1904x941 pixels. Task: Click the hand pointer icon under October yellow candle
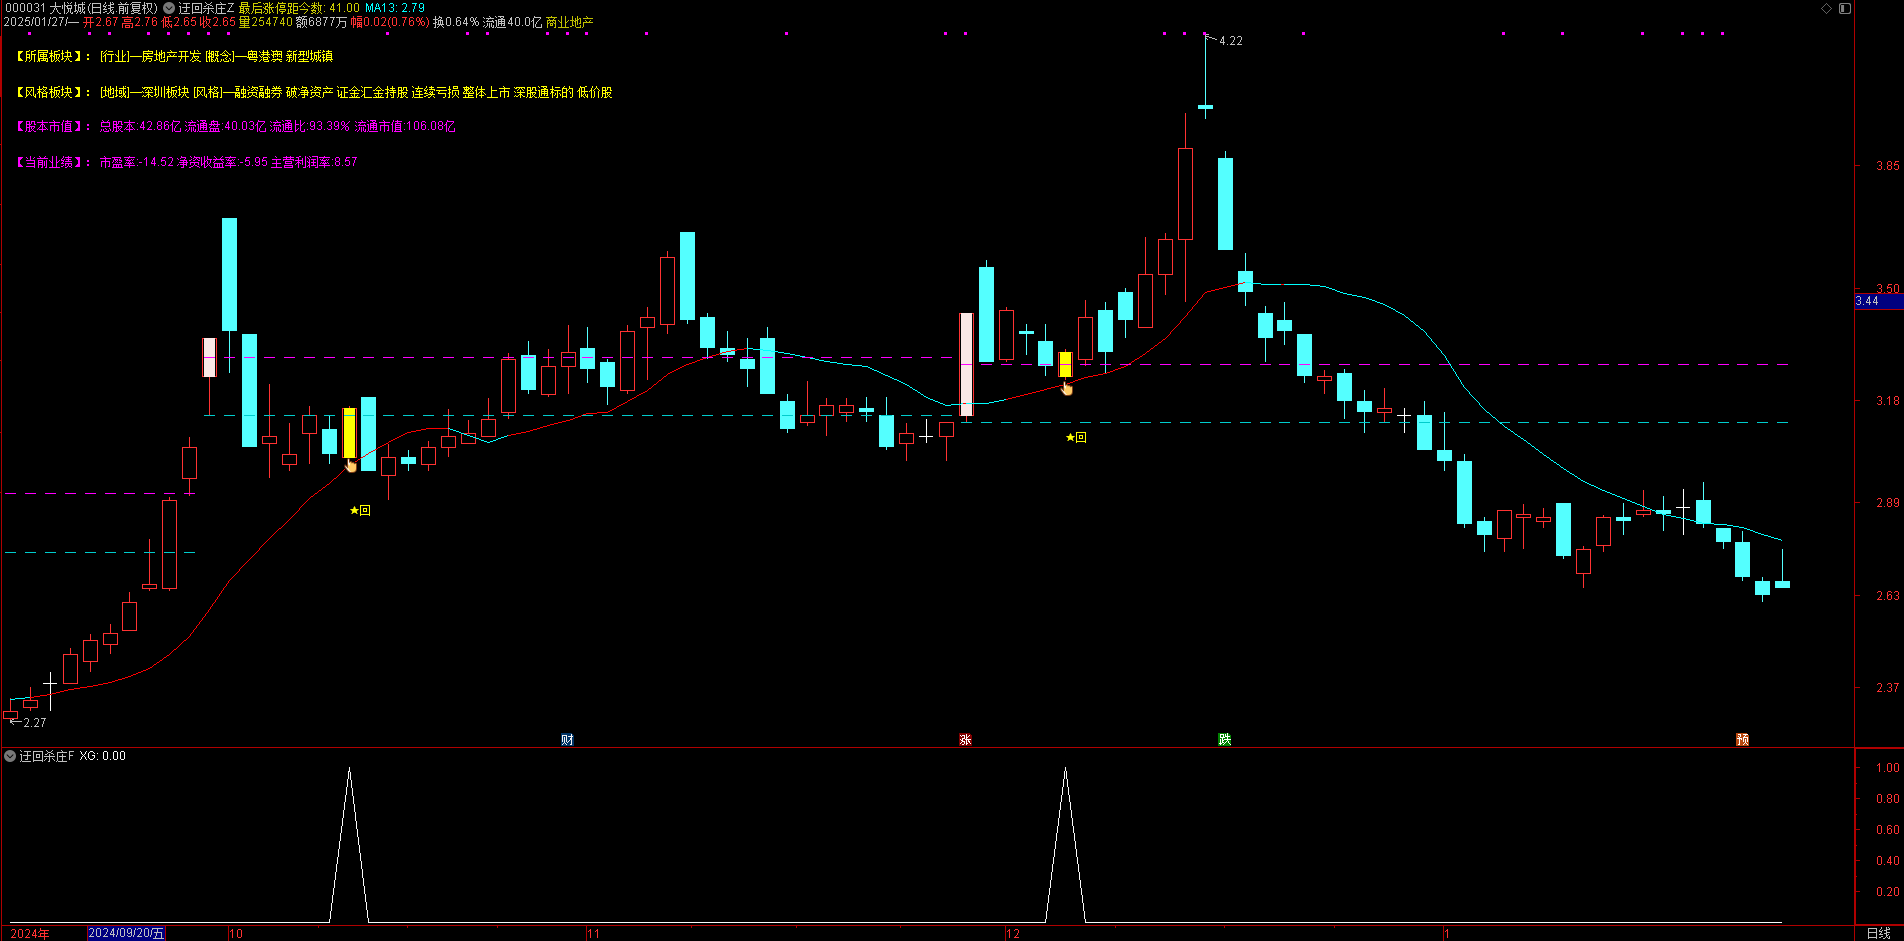point(351,465)
